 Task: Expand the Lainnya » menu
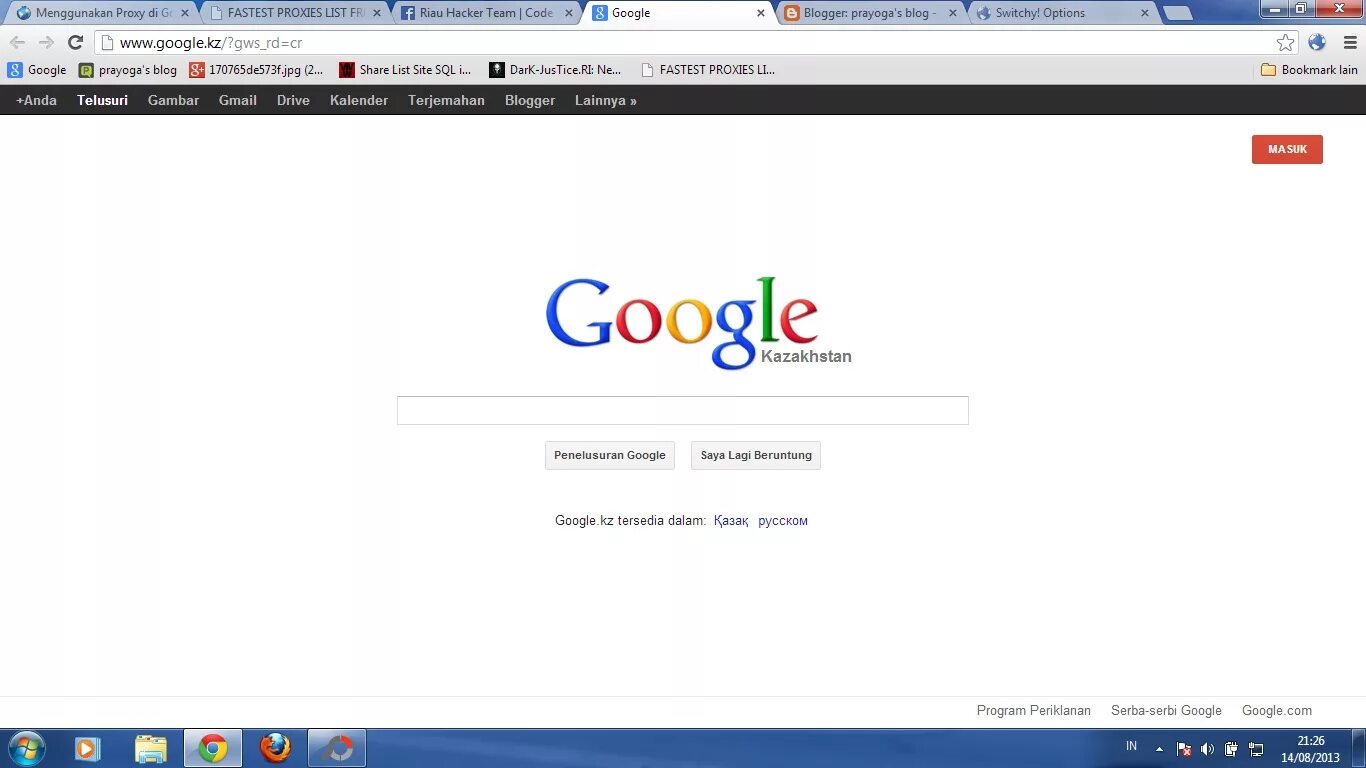[x=606, y=100]
